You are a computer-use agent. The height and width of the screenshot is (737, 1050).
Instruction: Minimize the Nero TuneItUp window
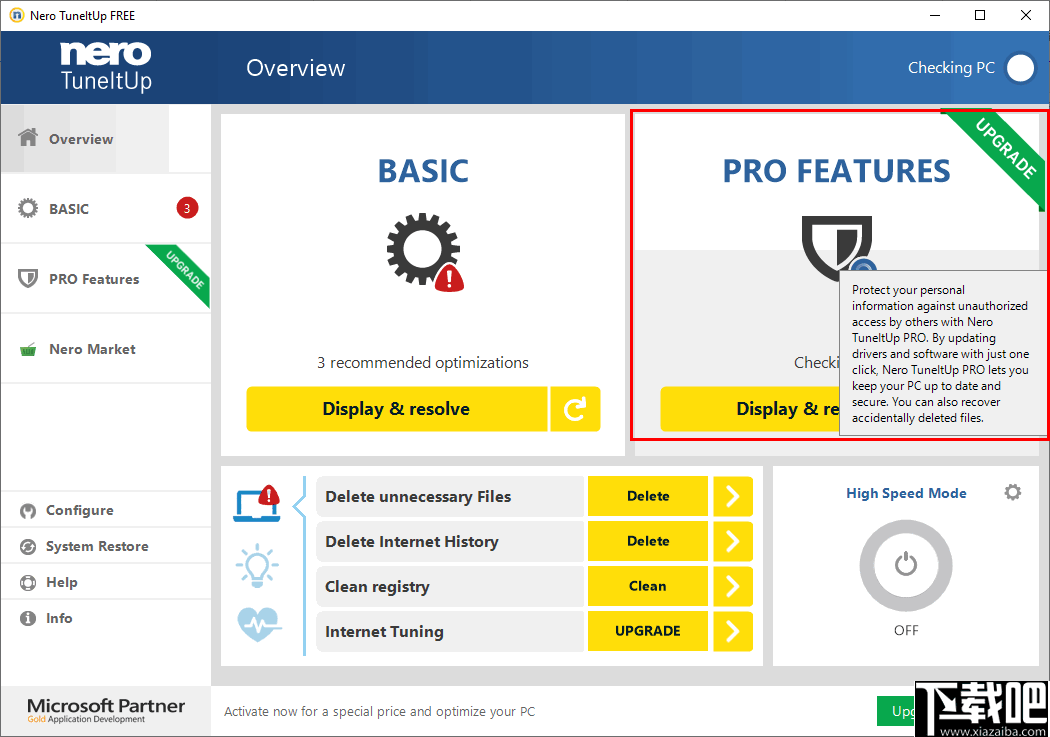[935, 15]
